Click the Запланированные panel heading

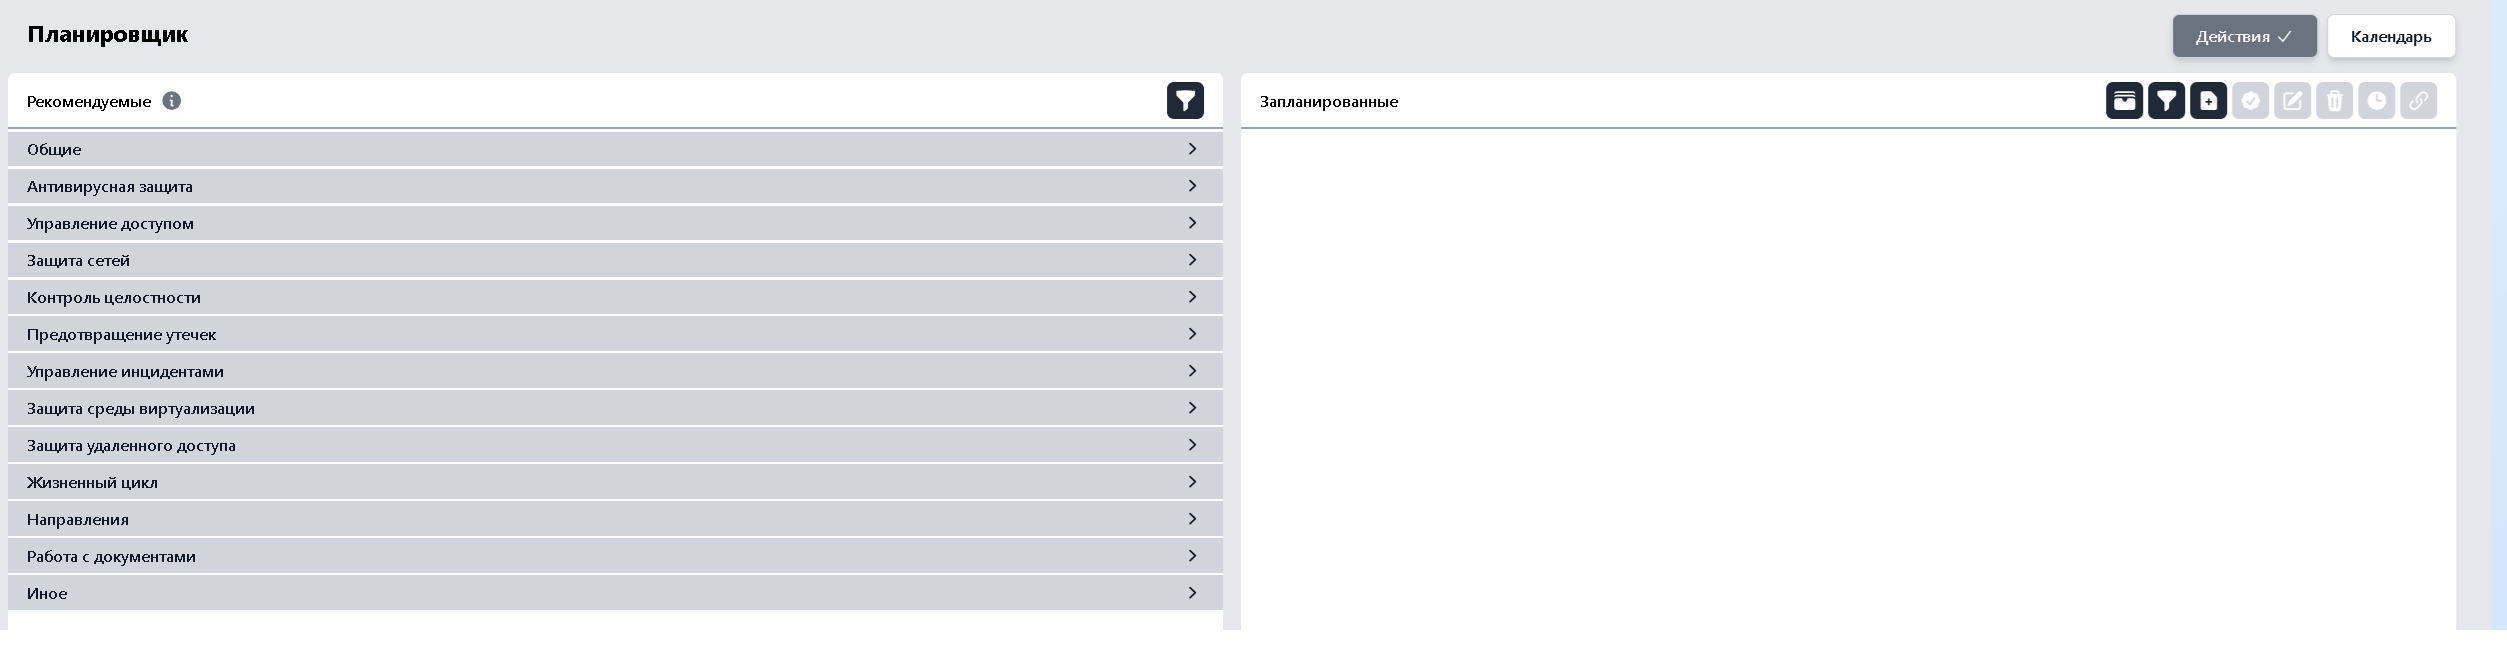(1329, 102)
